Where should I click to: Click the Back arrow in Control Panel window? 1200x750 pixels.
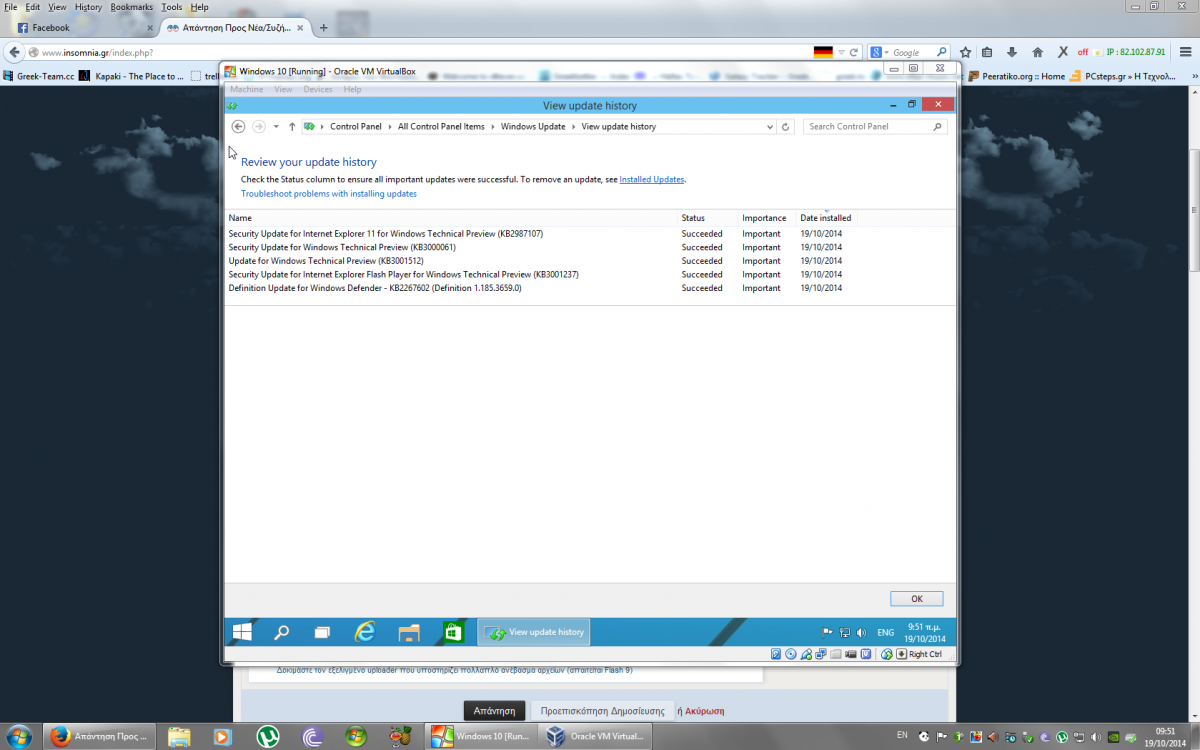point(238,127)
